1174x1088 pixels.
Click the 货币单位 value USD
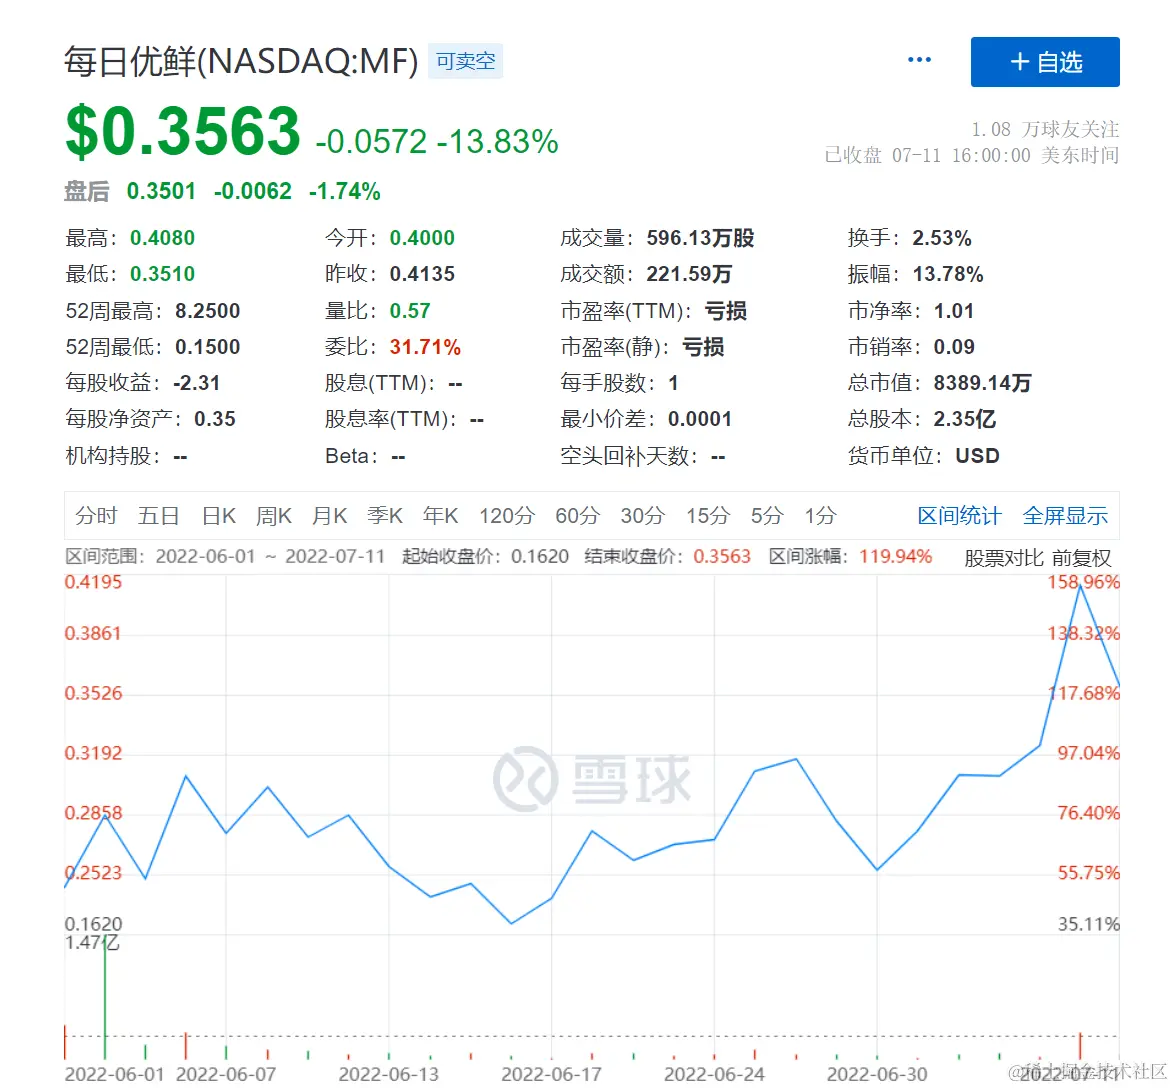tap(977, 455)
